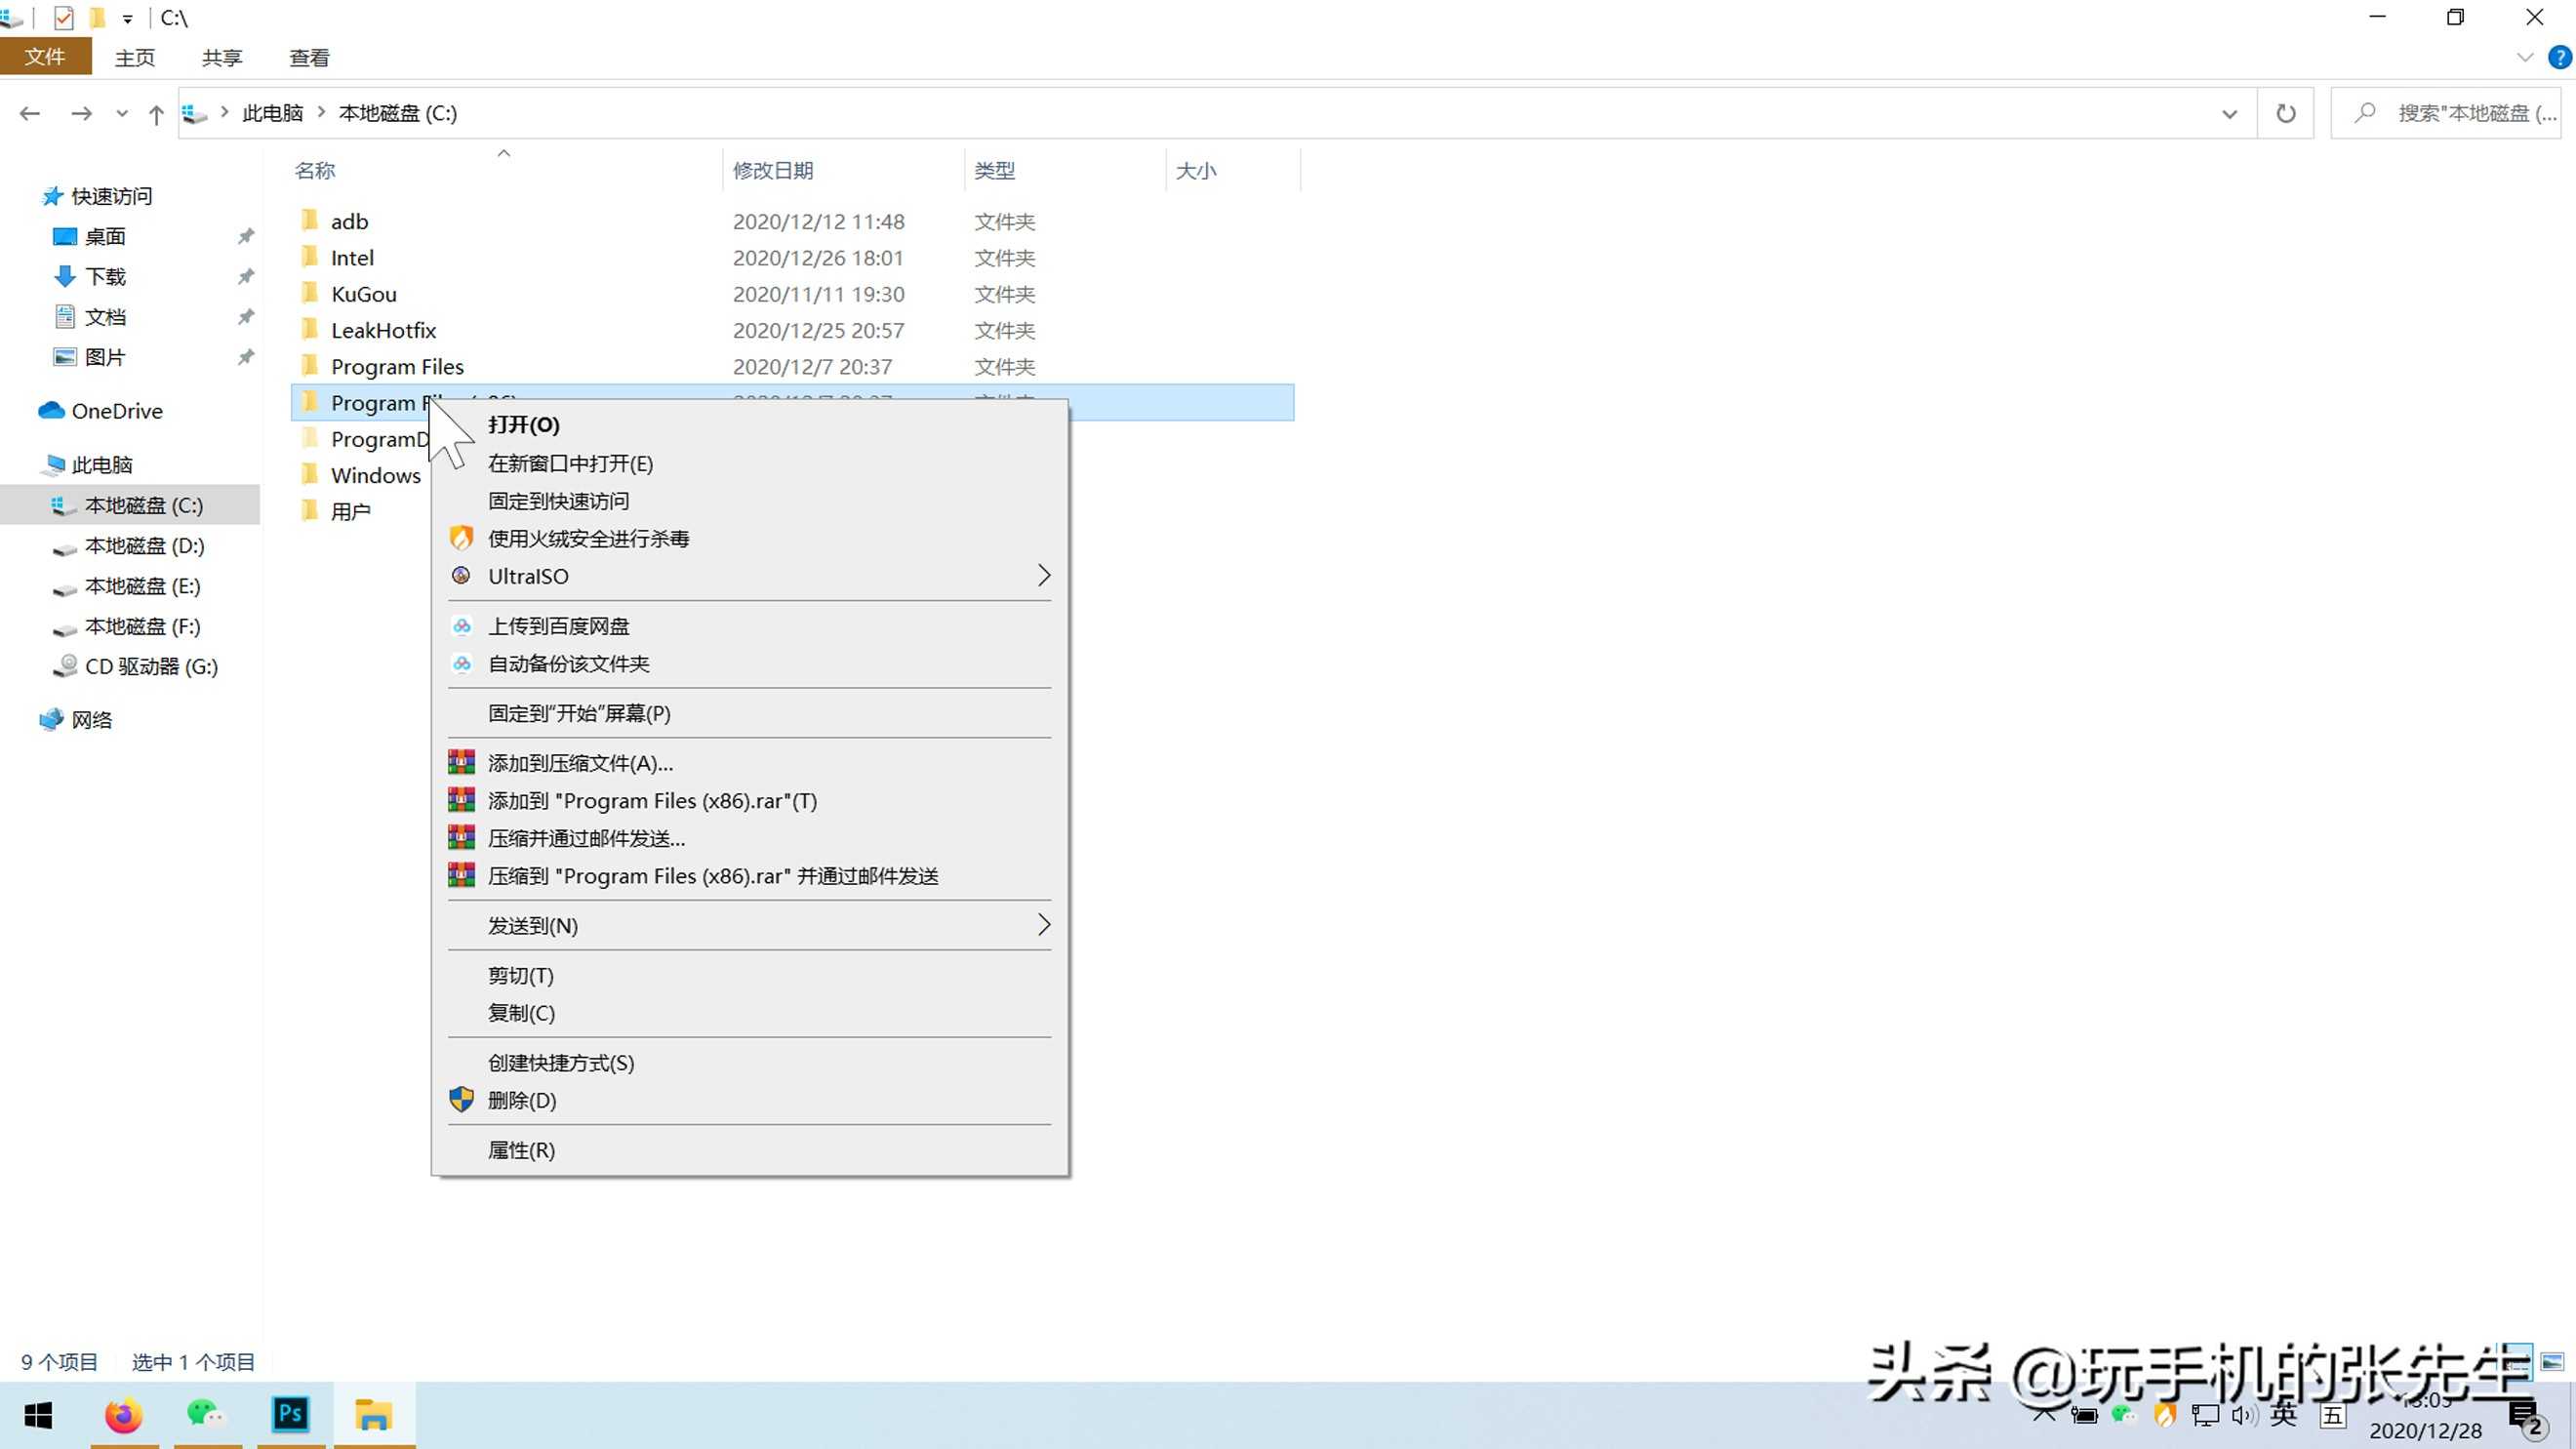Select the adb folder
This screenshot has height=1449, width=2576.
(349, 222)
